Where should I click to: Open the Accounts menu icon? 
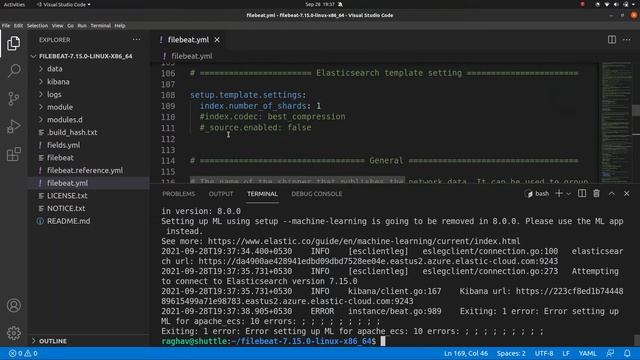[x=13, y=305]
